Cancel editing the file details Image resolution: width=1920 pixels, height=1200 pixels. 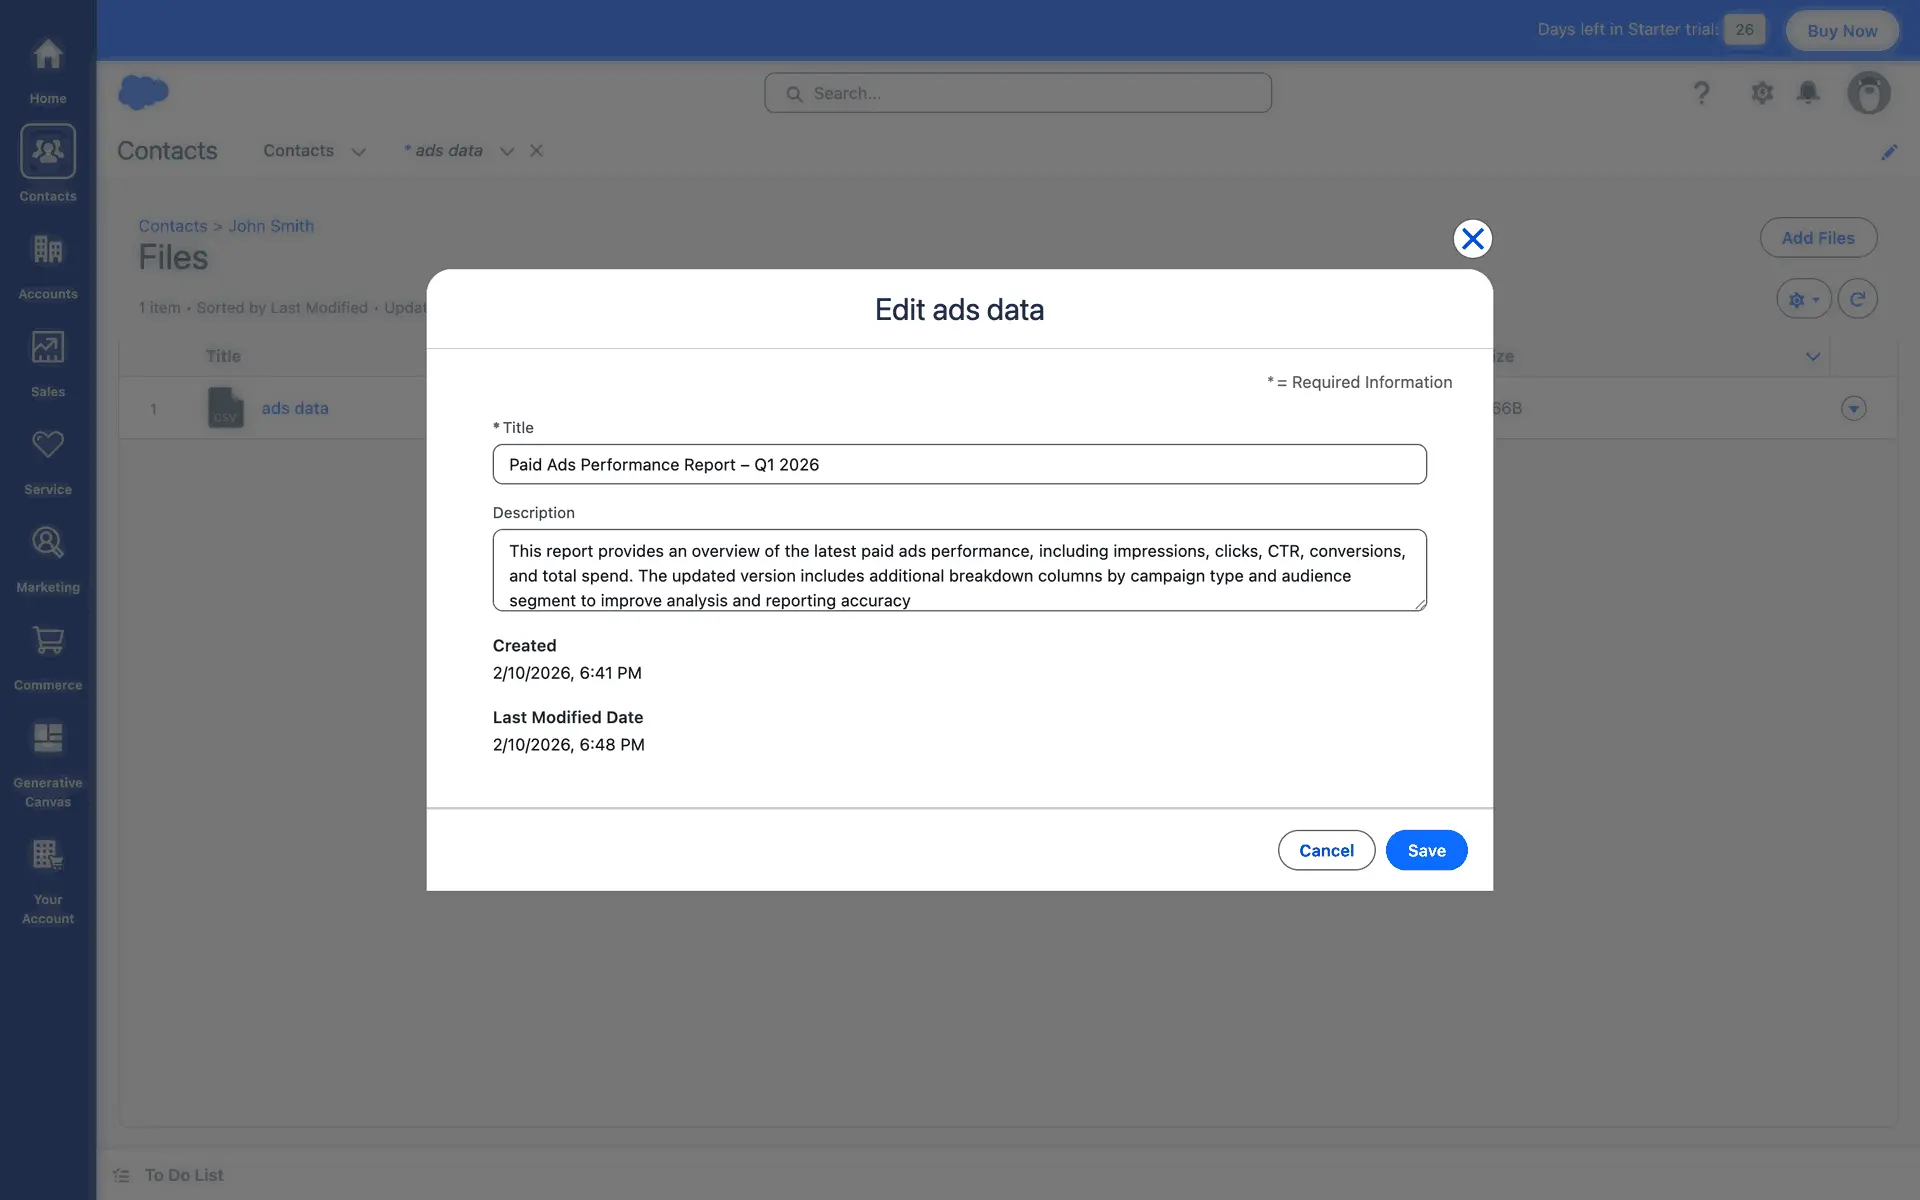click(x=1326, y=850)
